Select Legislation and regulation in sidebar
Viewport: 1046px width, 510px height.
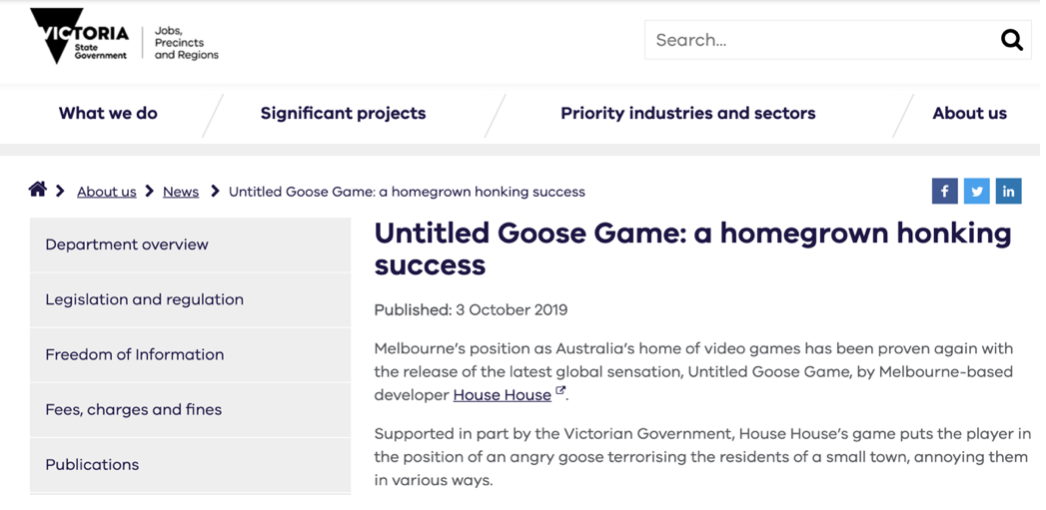pyautogui.click(x=190, y=300)
